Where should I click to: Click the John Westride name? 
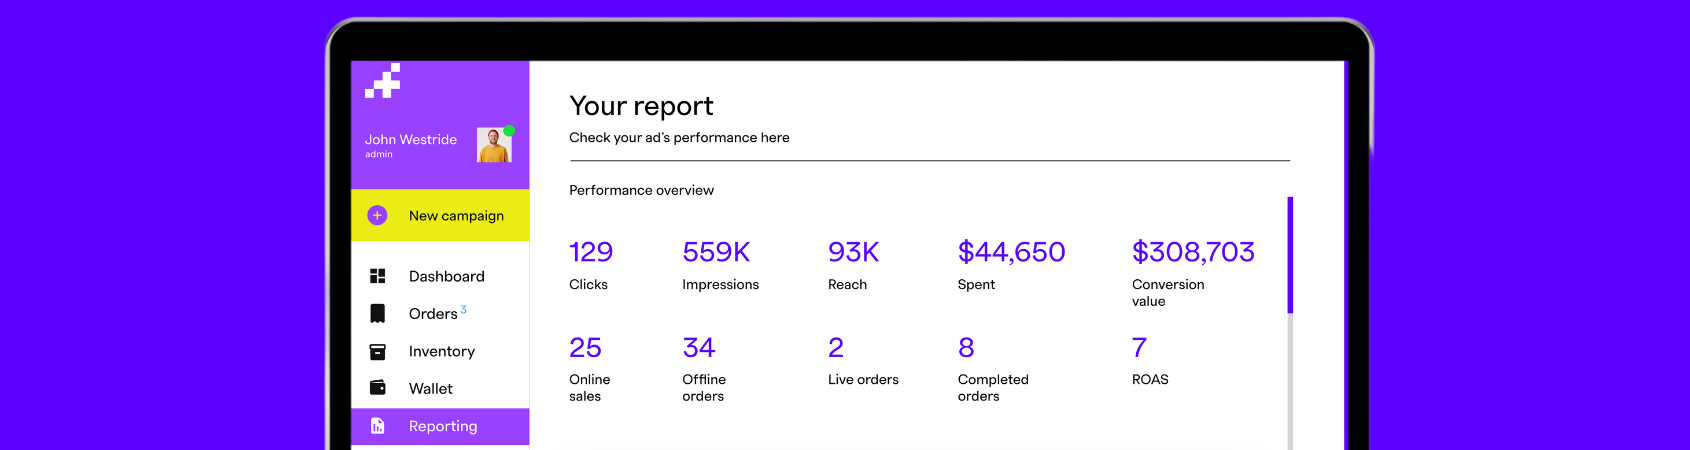(410, 139)
